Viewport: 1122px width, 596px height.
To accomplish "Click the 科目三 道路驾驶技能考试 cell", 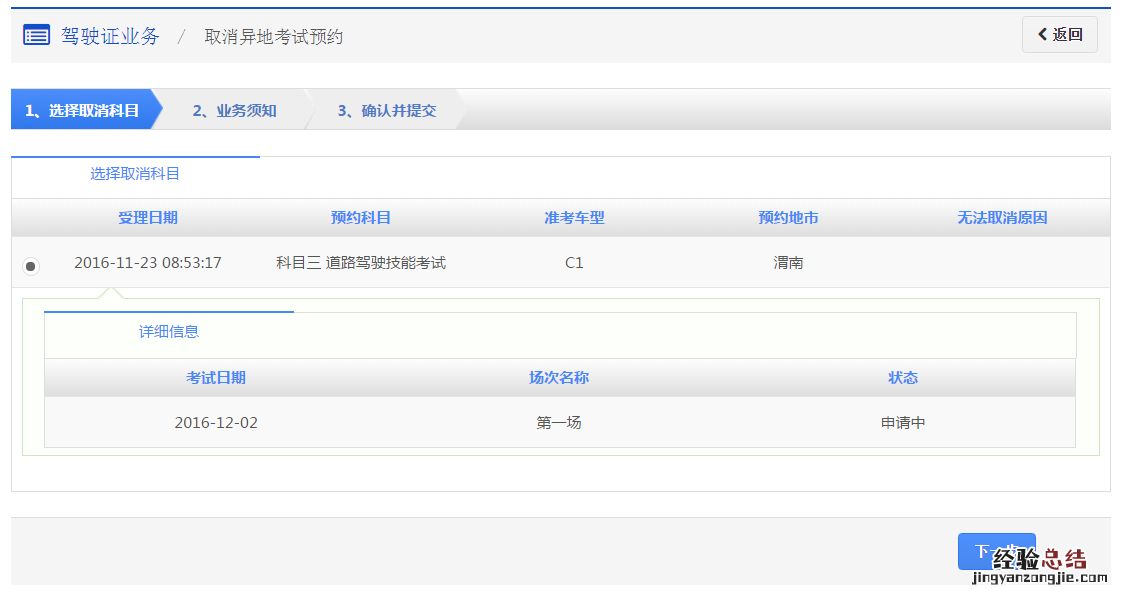I will tap(361, 263).
